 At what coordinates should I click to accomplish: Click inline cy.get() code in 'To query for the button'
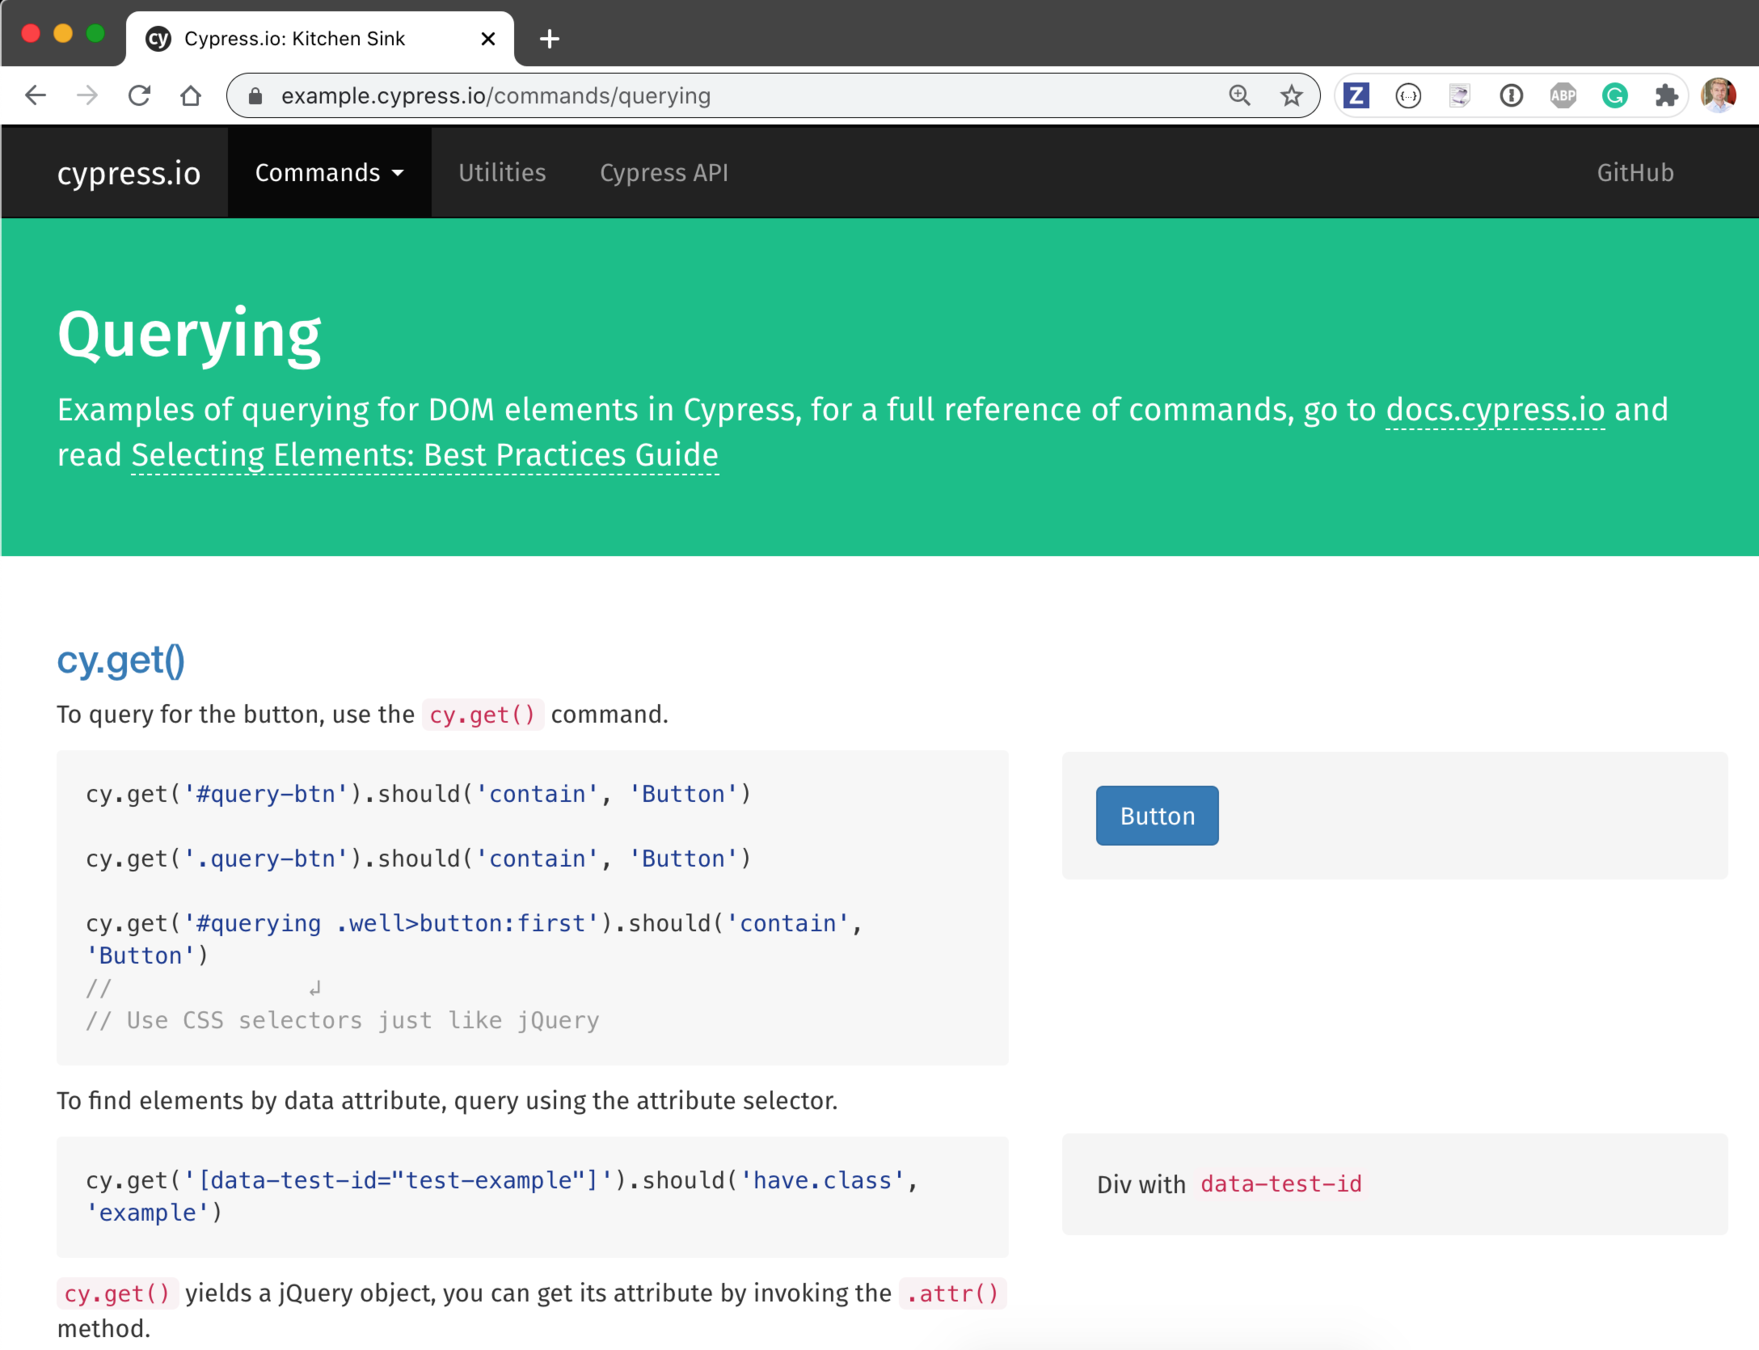[x=483, y=715]
